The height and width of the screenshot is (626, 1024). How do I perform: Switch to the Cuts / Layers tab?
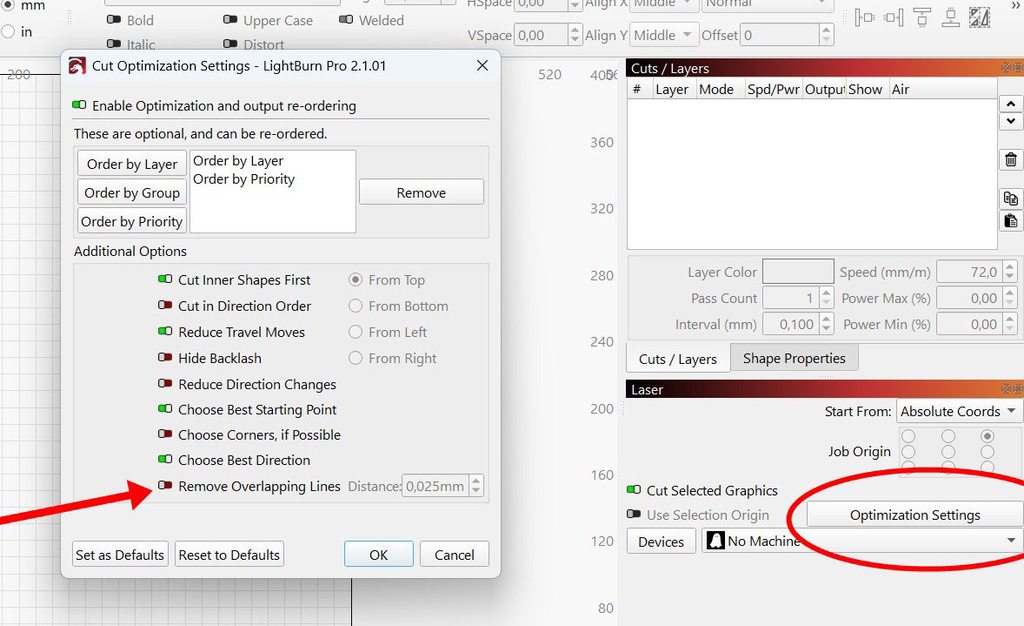coord(677,358)
